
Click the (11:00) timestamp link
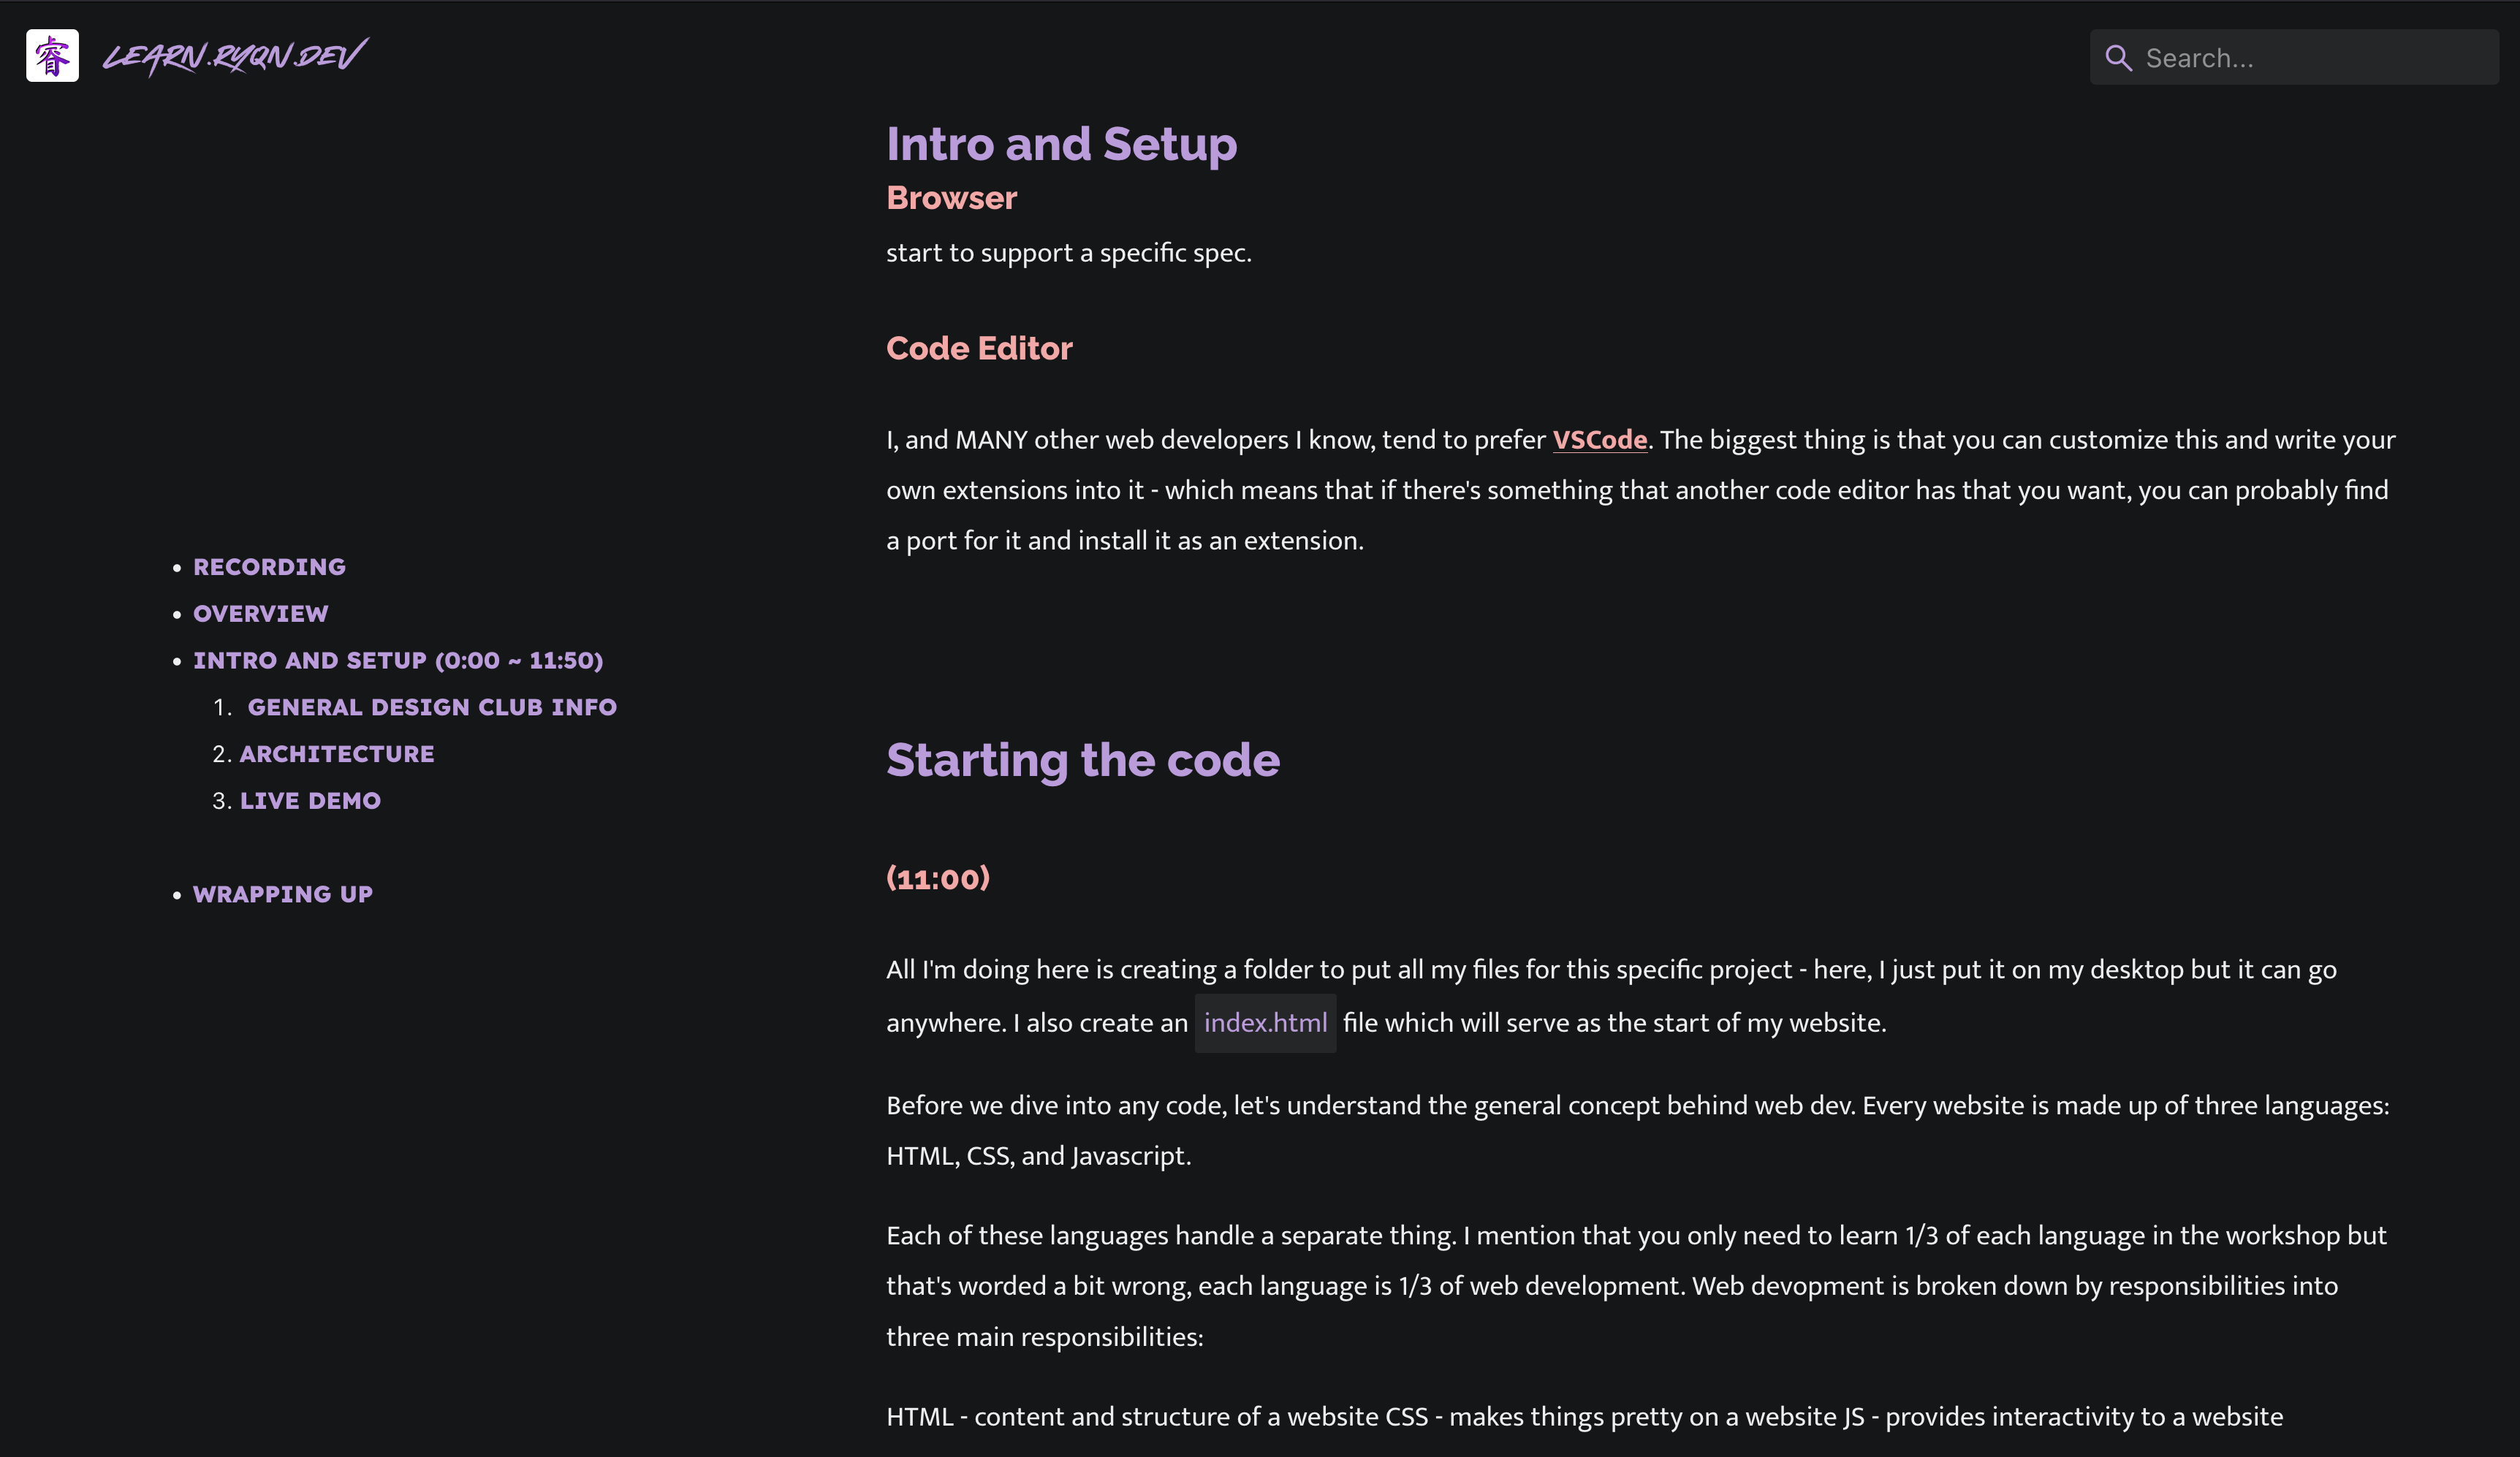[x=937, y=879]
